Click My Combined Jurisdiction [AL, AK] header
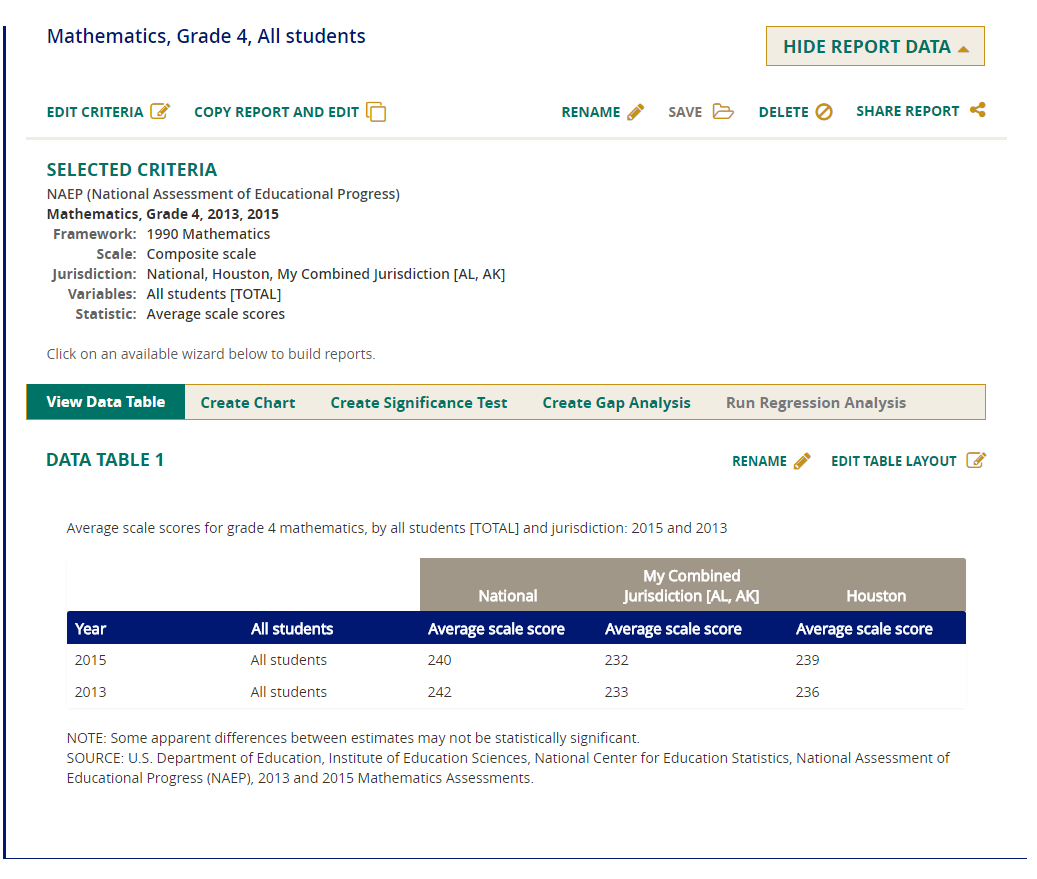This screenshot has height=879, width=1037. (x=692, y=586)
